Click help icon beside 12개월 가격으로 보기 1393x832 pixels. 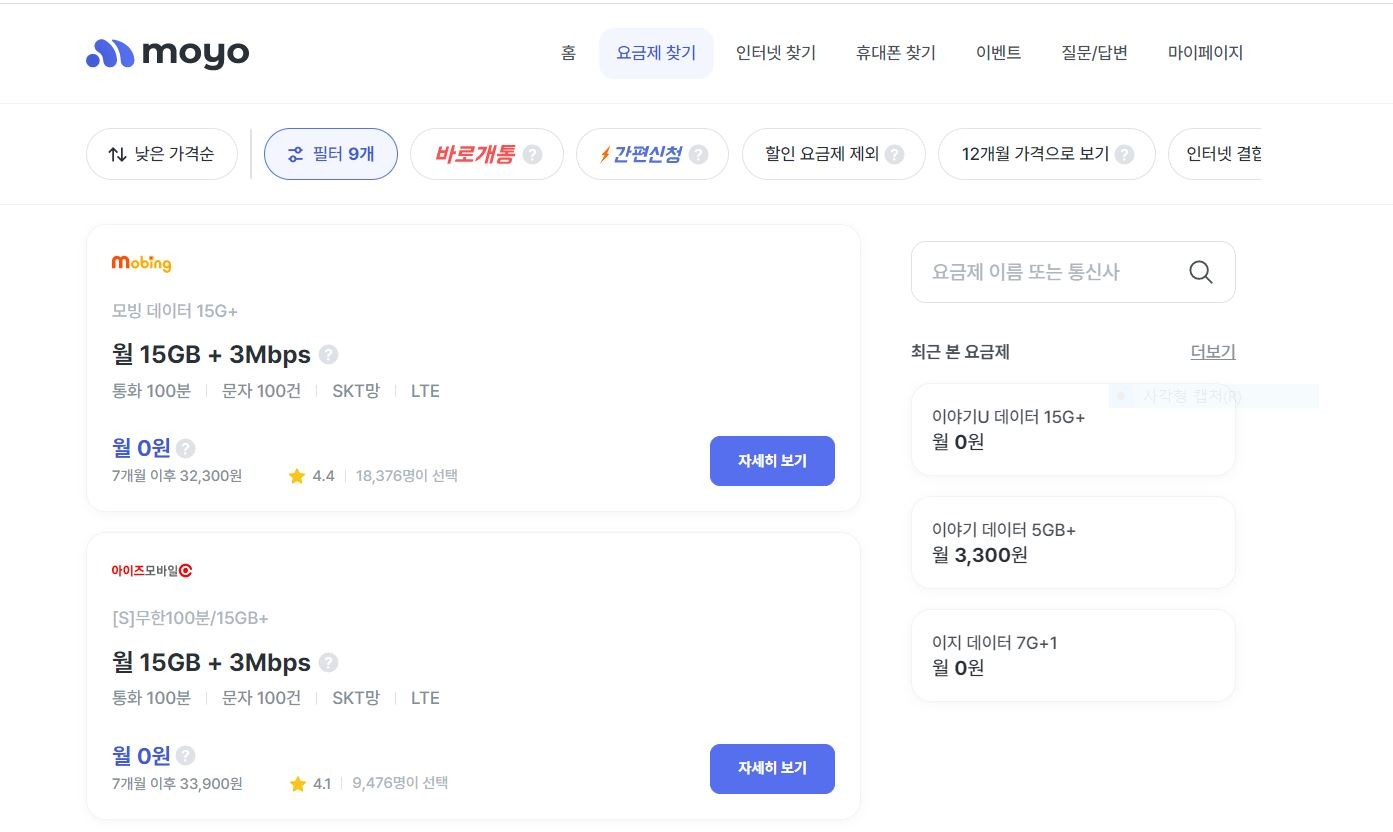click(1124, 155)
